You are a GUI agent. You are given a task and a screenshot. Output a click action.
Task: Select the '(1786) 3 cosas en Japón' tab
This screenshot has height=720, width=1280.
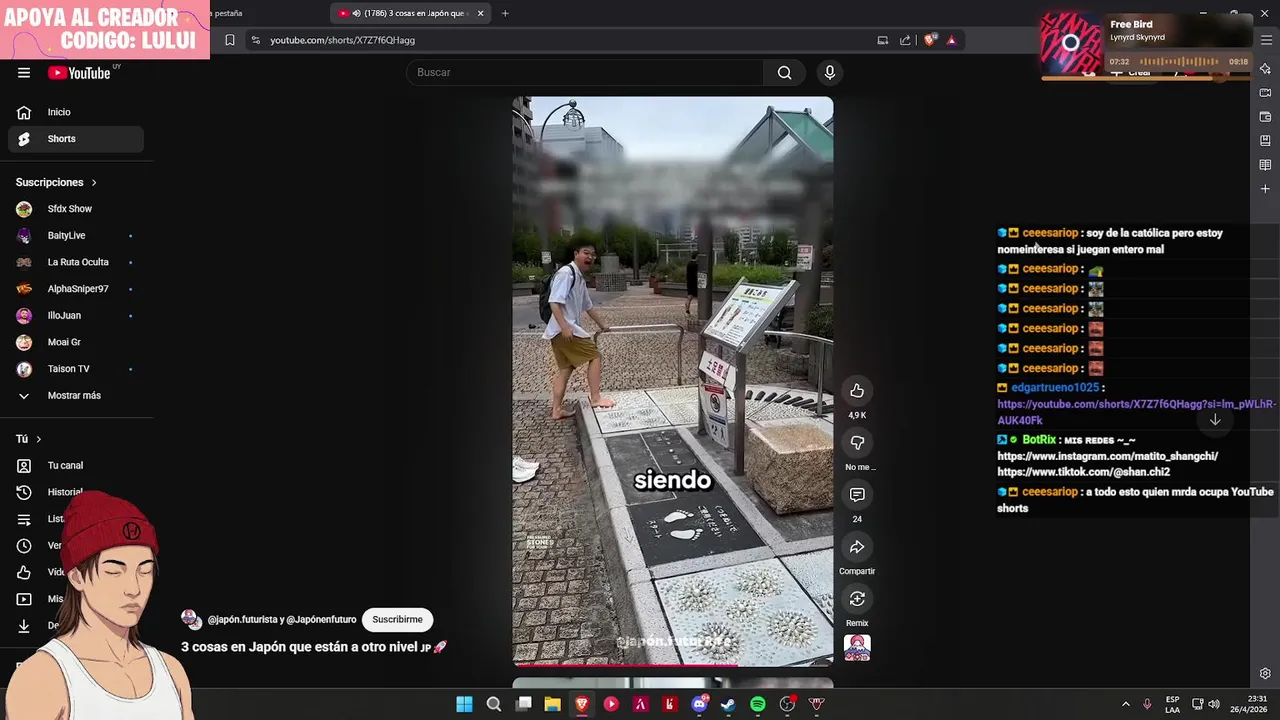411,13
